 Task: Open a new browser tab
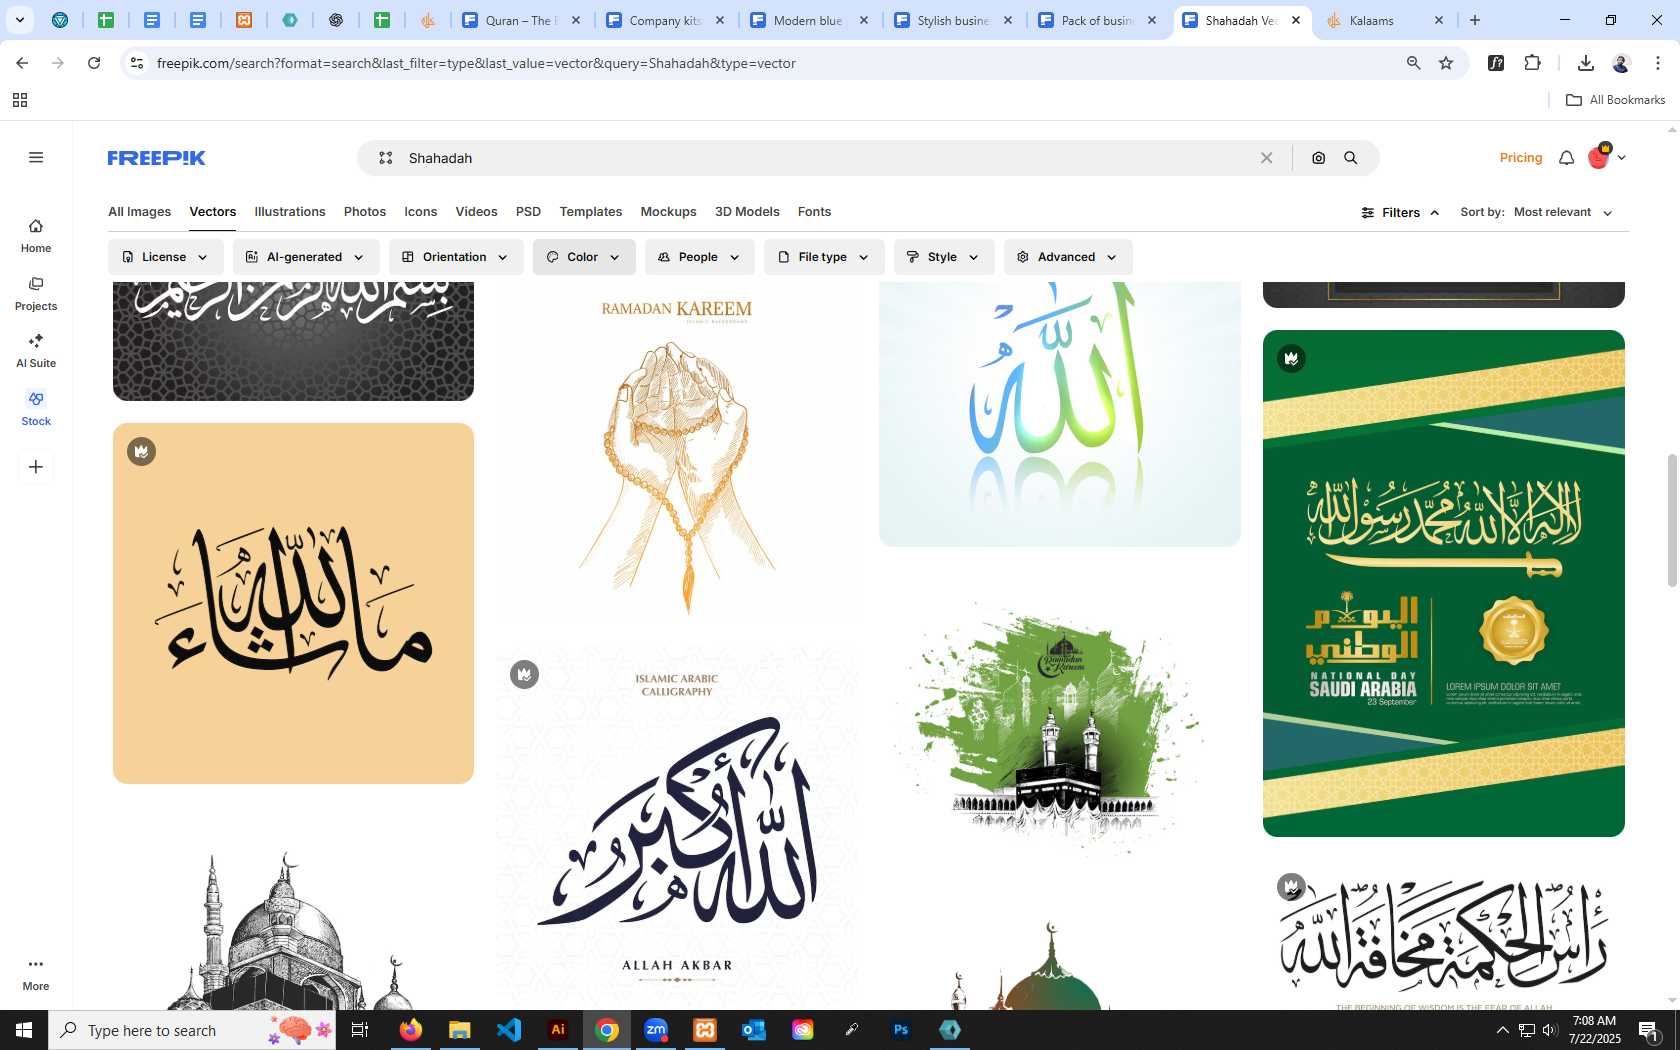coord(1474,20)
